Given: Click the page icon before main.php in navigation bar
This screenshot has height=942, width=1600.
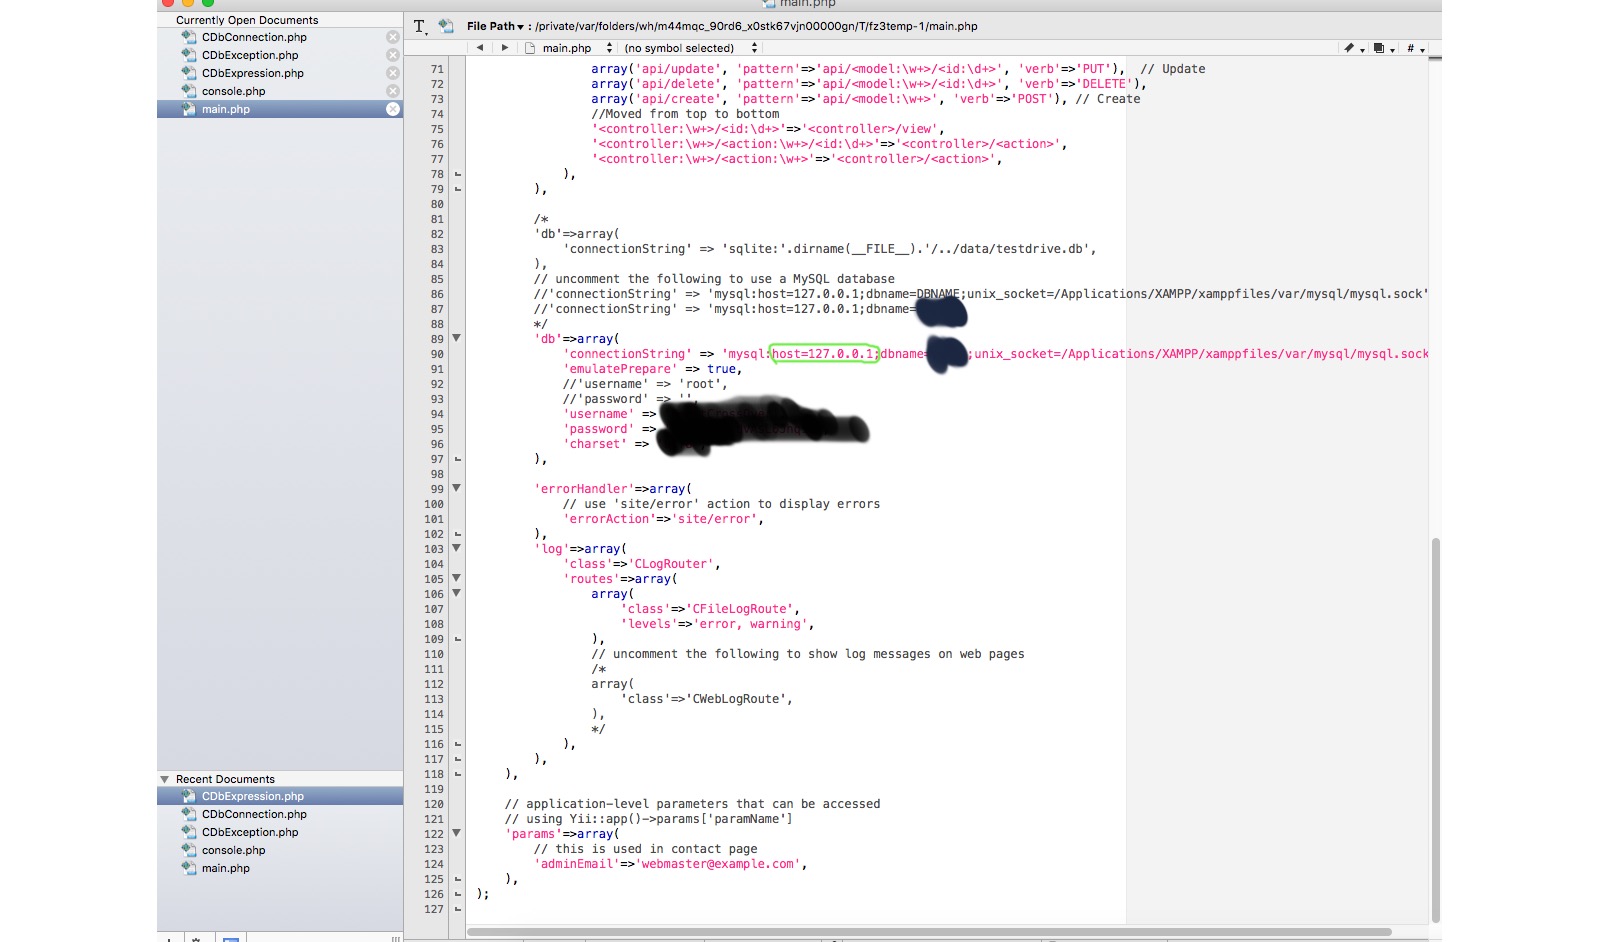Looking at the screenshot, I should pyautogui.click(x=530, y=47).
